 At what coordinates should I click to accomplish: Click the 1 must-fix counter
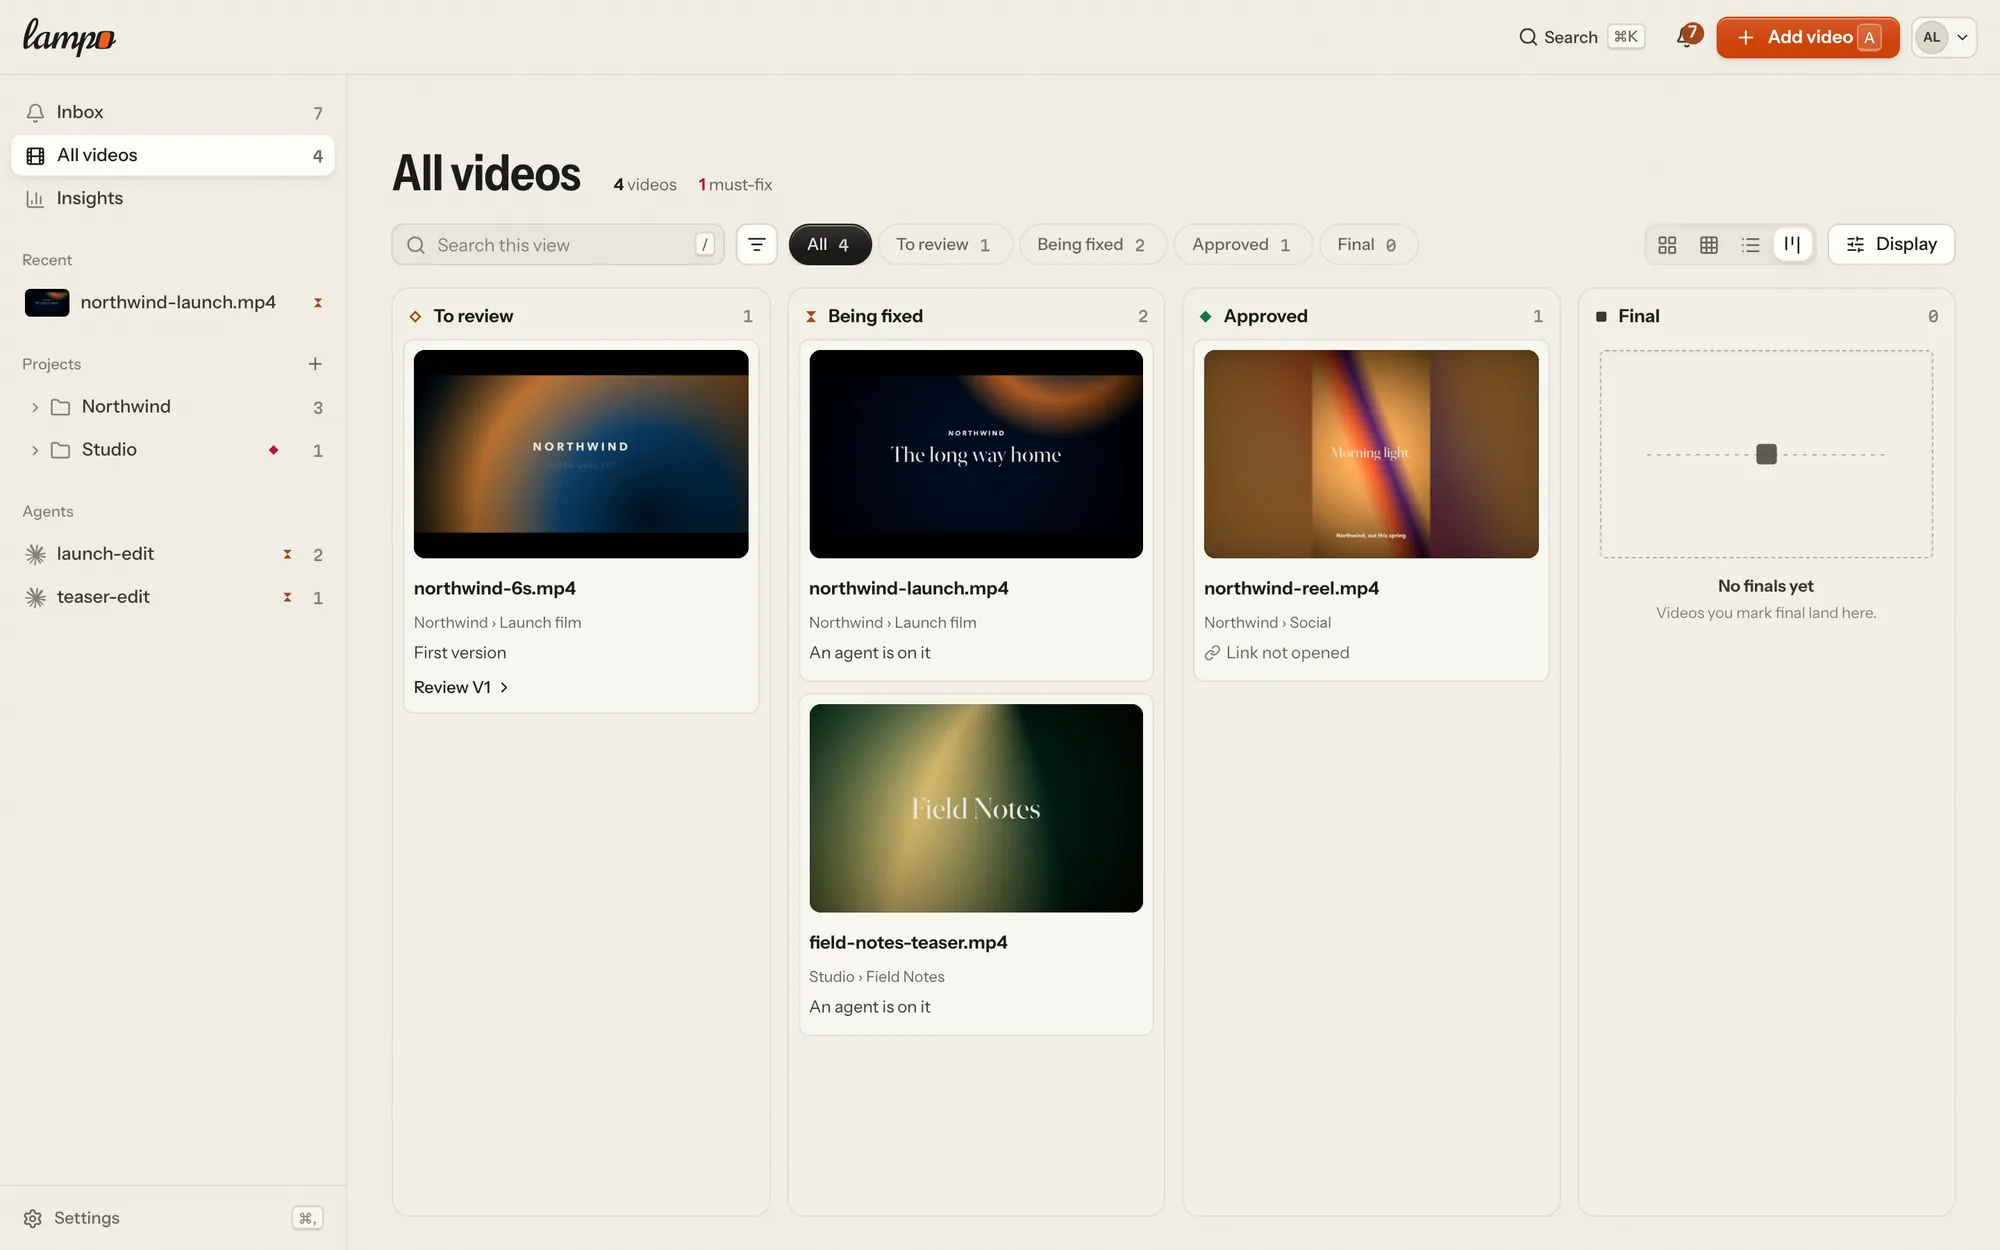[735, 185]
